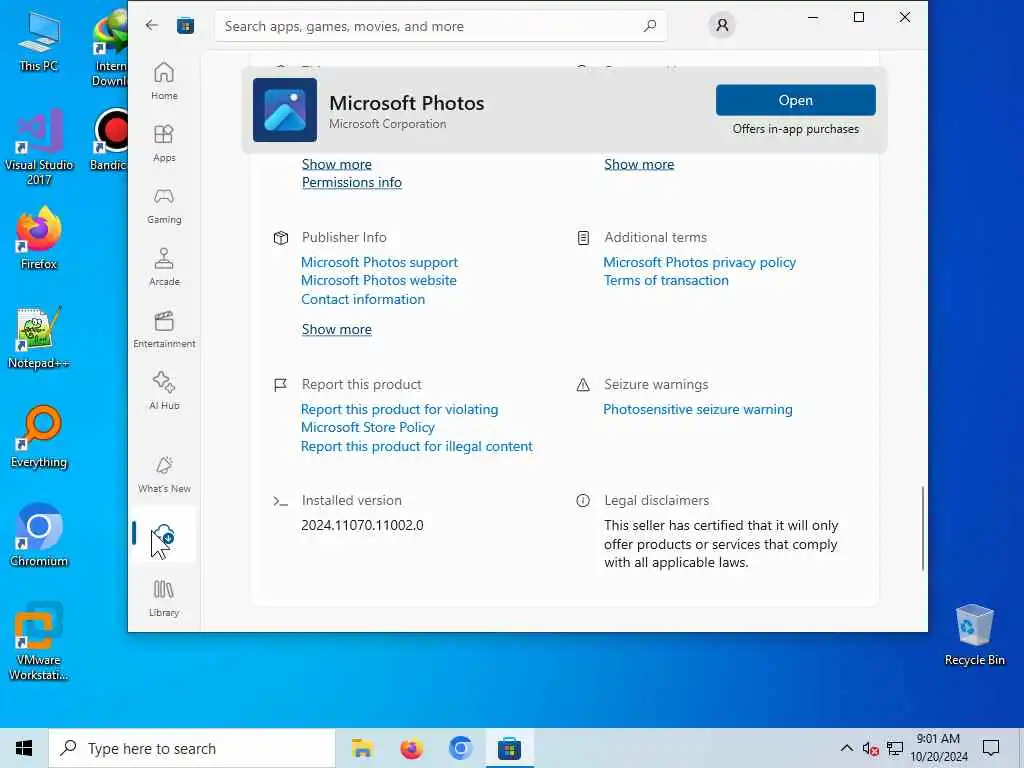The width and height of the screenshot is (1024, 768).
Task: Open Microsoft Photos website link
Action: [x=379, y=280]
